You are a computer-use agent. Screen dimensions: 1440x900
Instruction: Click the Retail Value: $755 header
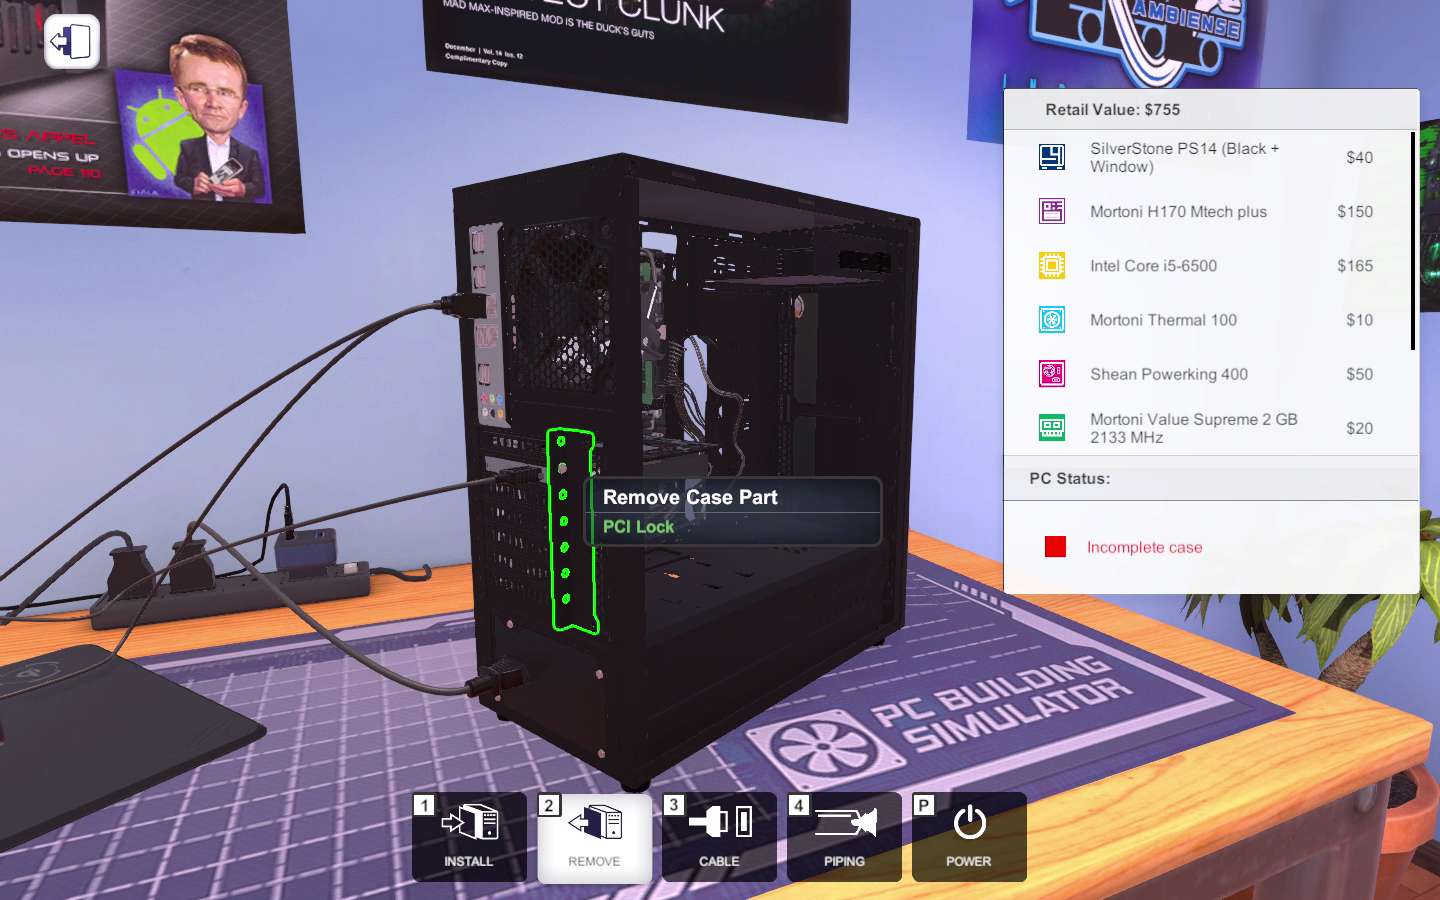[1112, 110]
